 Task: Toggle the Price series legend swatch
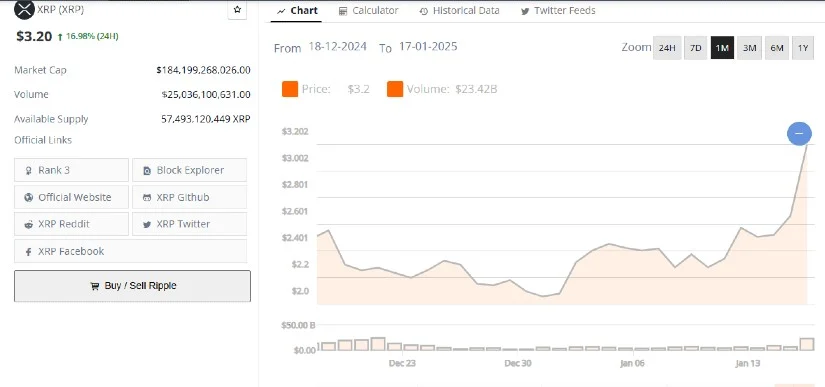coord(290,89)
